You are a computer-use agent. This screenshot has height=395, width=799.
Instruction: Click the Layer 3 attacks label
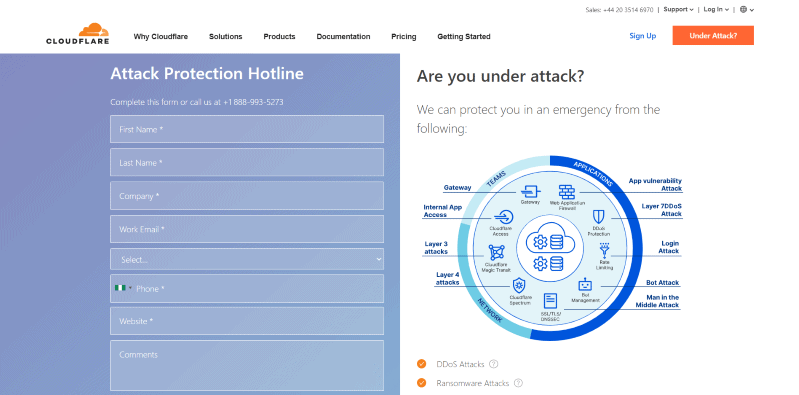436,248
